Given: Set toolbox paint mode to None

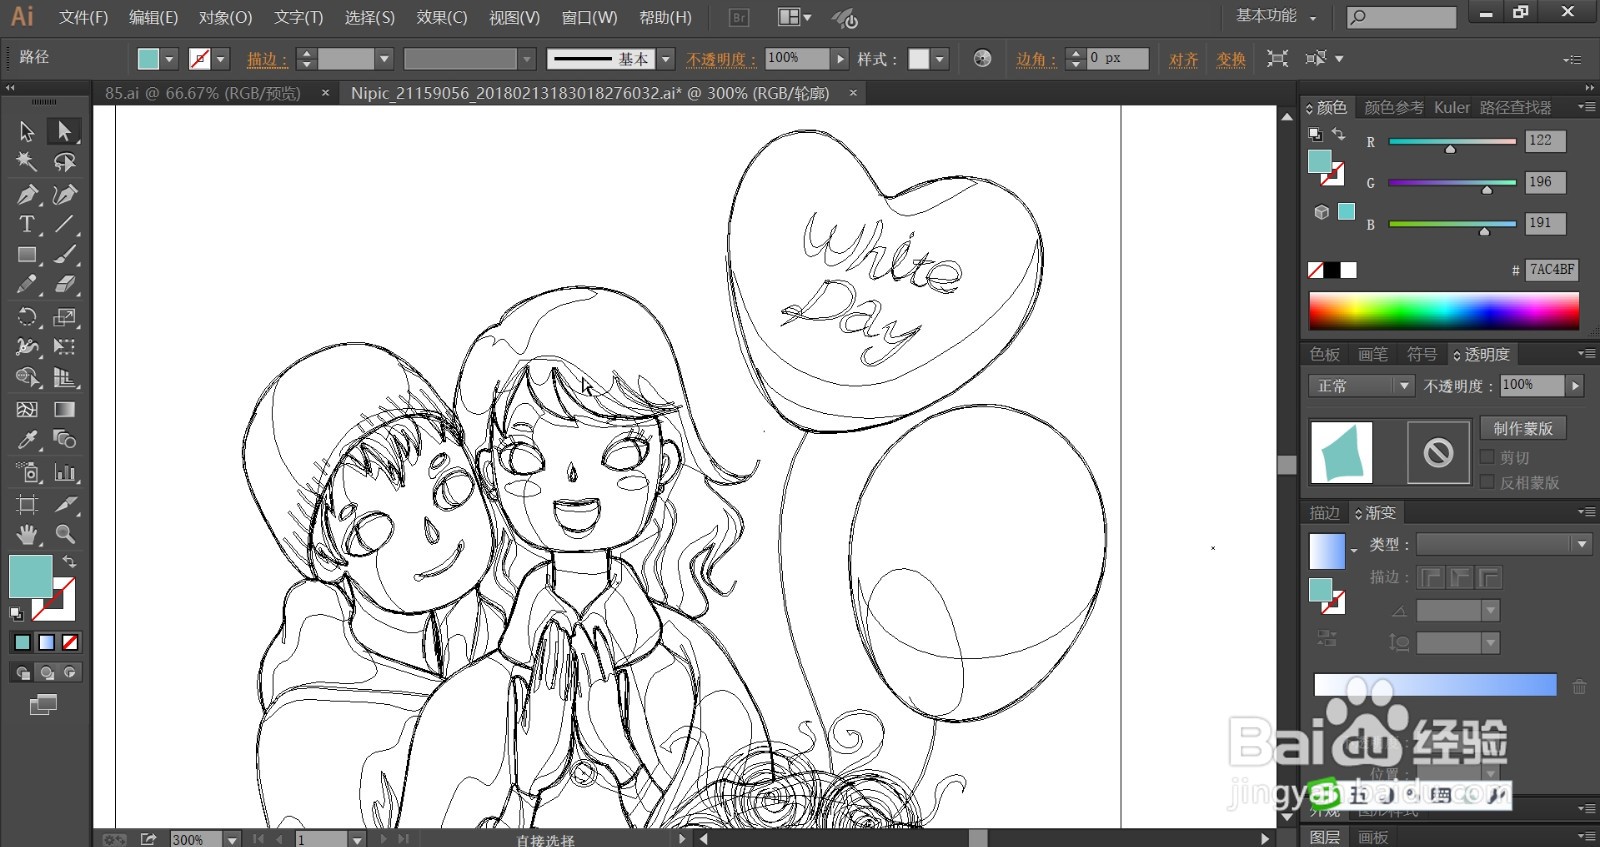Looking at the screenshot, I should [x=70, y=642].
